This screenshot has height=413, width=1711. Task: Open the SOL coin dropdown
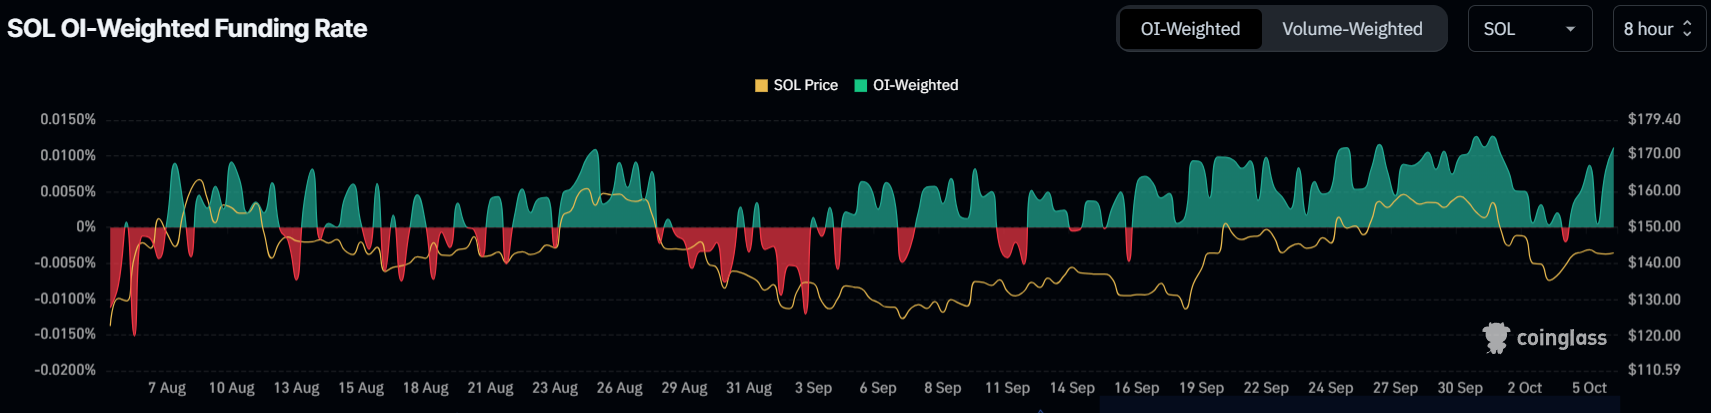click(1530, 29)
